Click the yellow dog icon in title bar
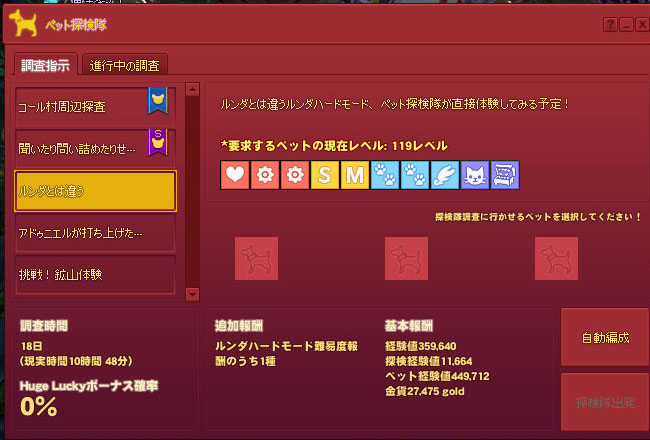 pos(23,23)
